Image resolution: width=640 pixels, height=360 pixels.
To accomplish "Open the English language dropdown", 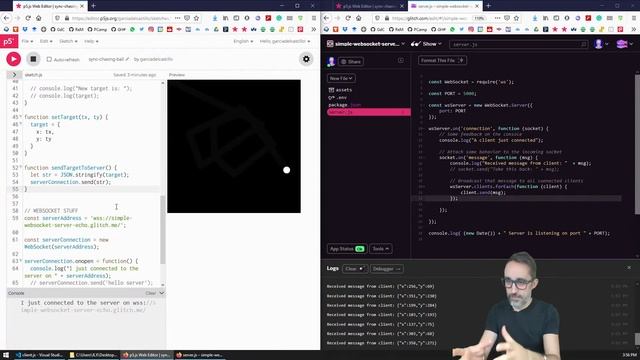I will pyautogui.click(x=243, y=41).
